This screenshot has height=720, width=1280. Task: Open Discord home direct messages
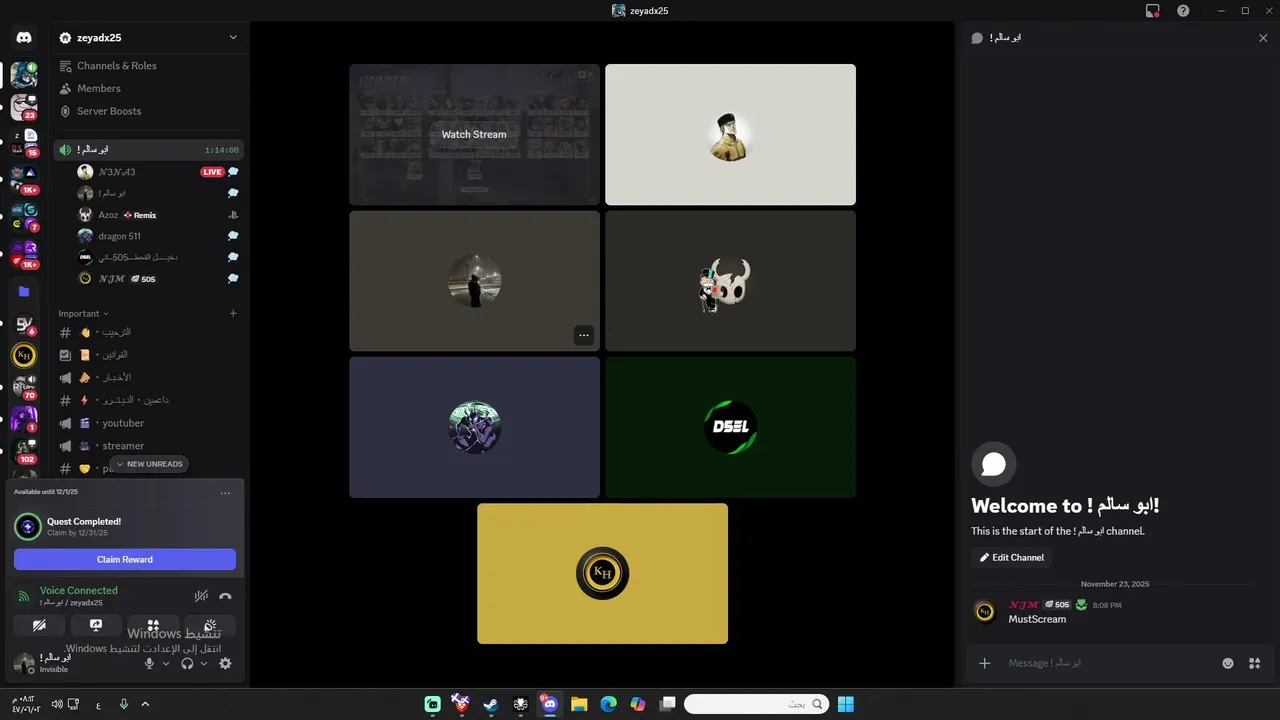click(x=24, y=38)
